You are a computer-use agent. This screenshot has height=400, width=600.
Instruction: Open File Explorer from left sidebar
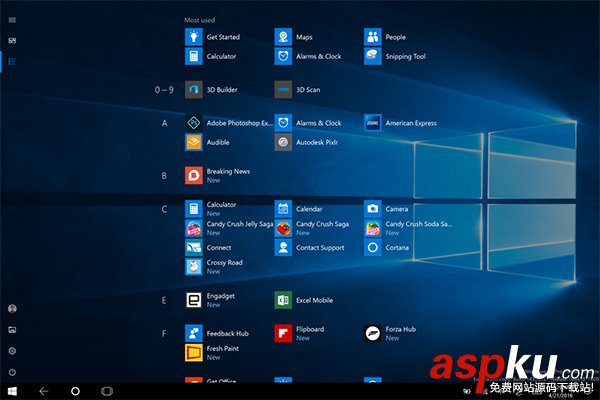click(12, 330)
